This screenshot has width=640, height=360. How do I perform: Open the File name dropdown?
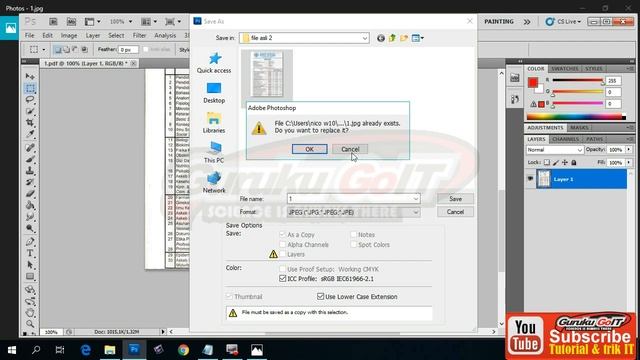tap(416, 199)
